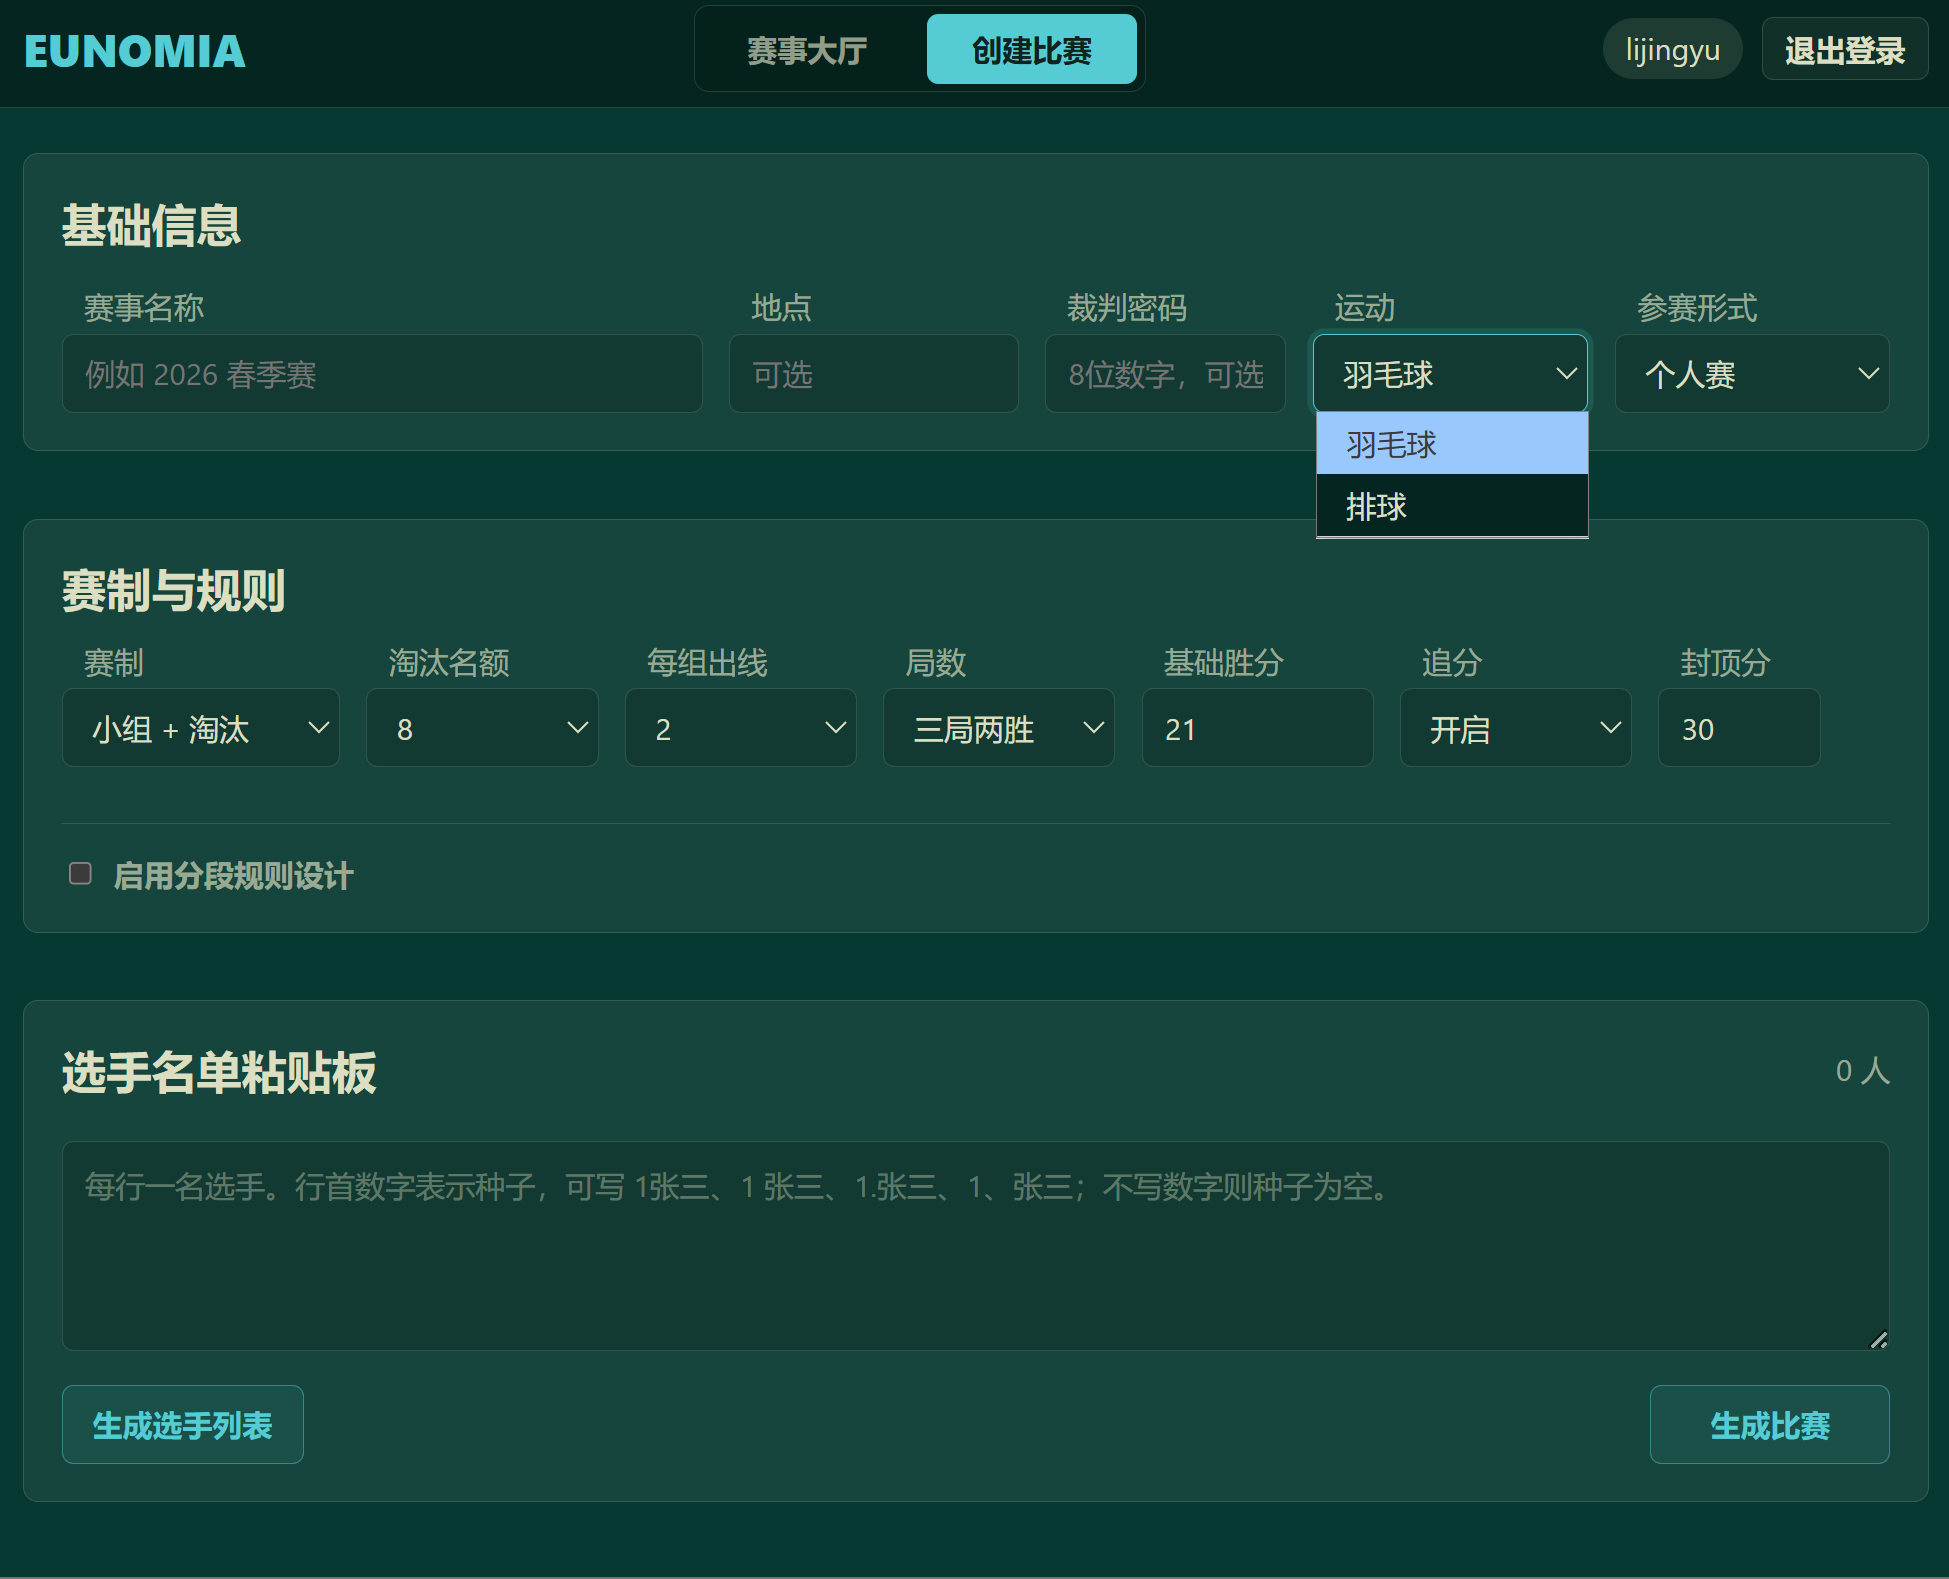This screenshot has width=1949, height=1579.
Task: Click the 赛制与规则 heading
Action: 173,591
